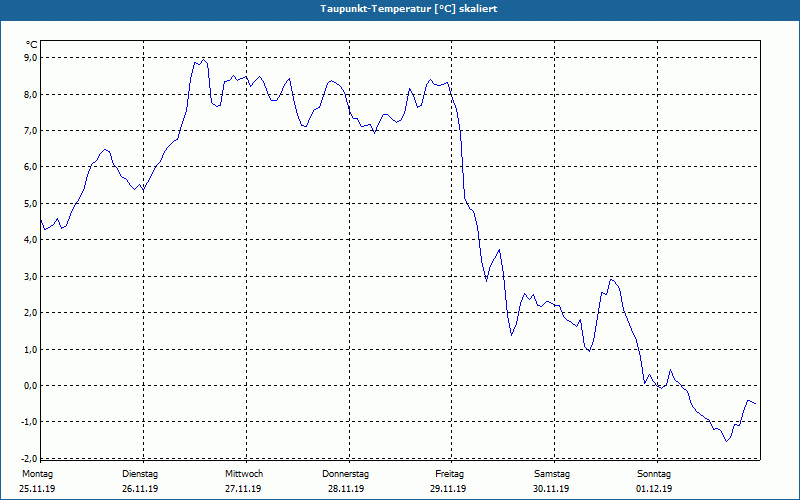
Task: Select the 7,0 y-axis value
Action: pos(31,131)
